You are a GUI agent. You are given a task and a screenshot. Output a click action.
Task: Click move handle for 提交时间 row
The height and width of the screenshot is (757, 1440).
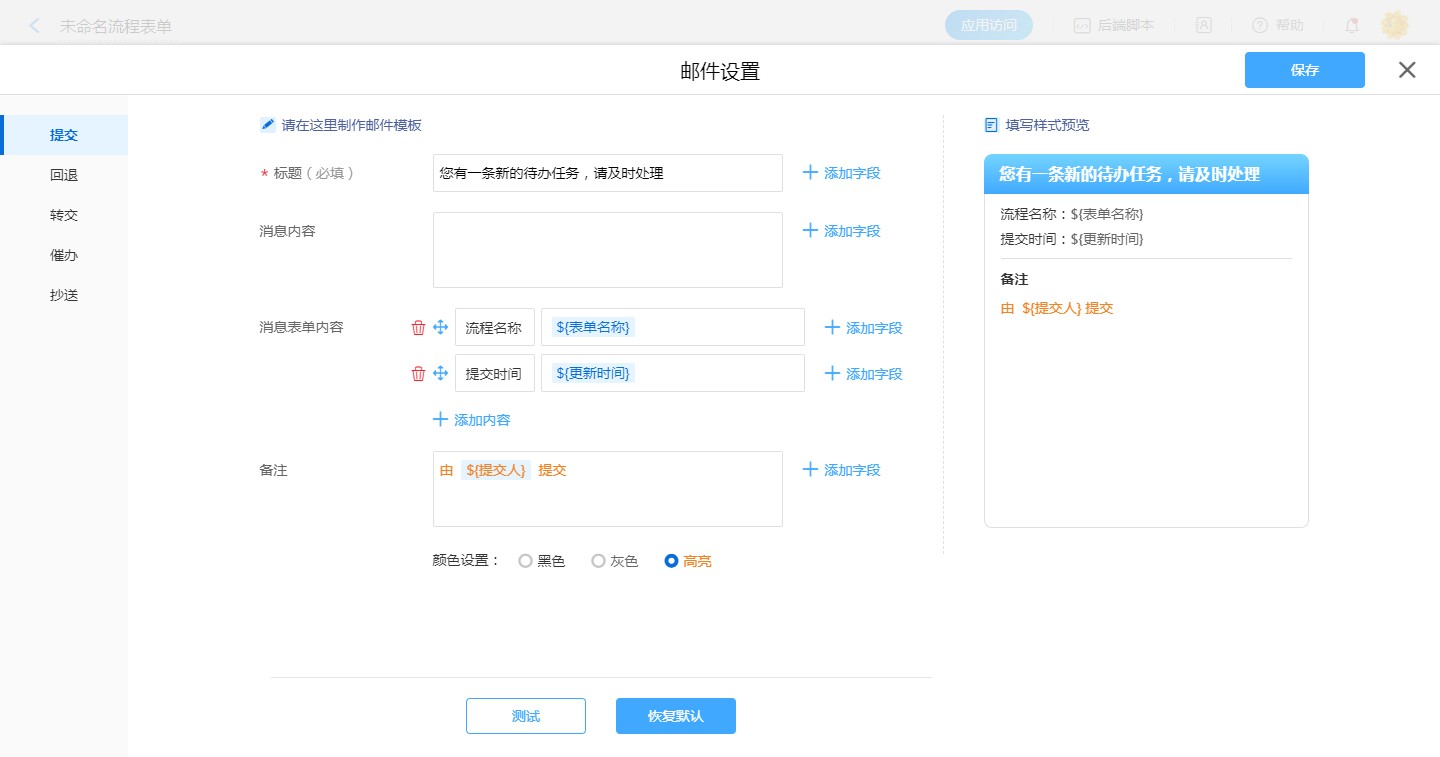[440, 374]
